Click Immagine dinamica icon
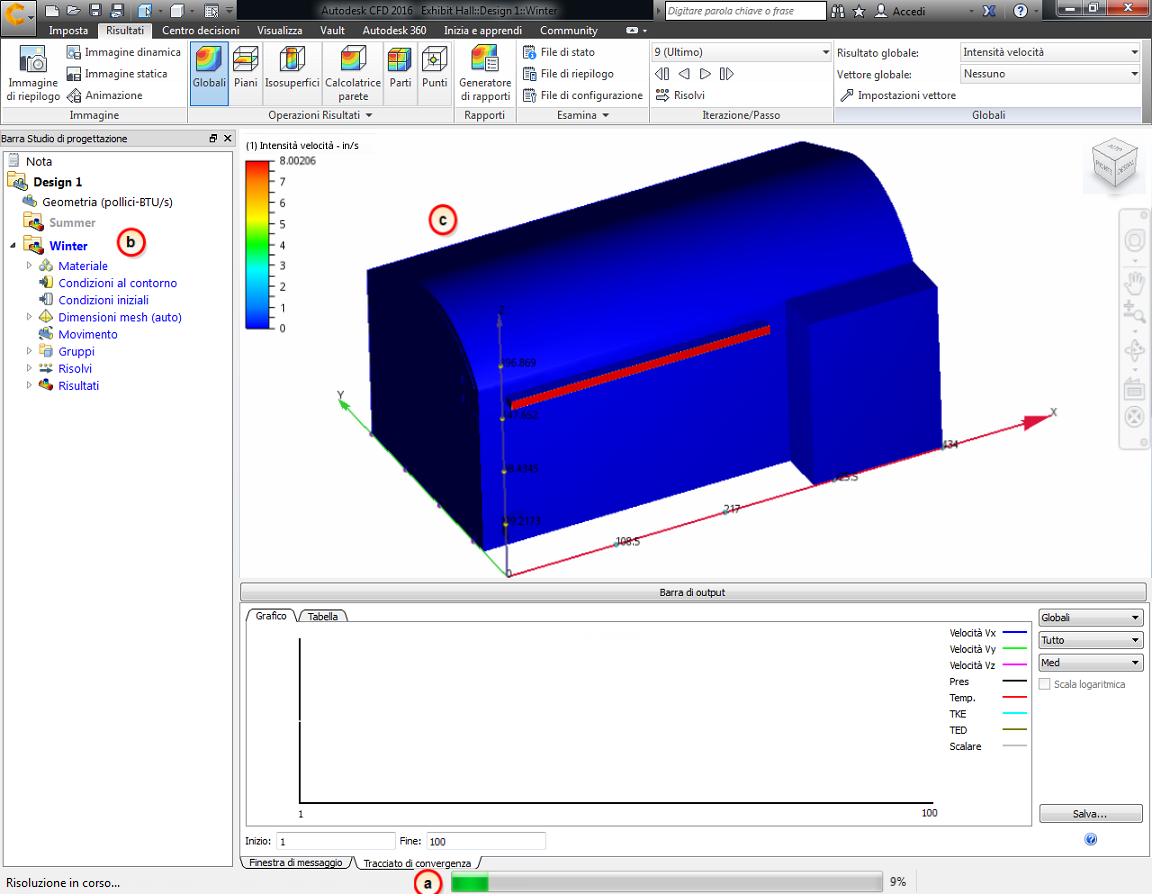This screenshot has height=894, width=1152. click(73, 52)
